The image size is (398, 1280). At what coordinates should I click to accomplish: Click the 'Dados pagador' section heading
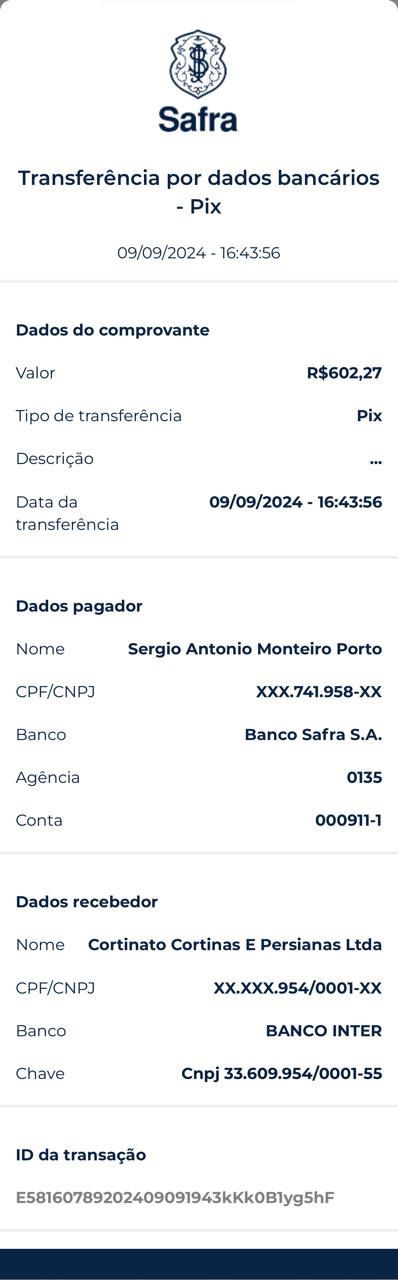point(79,606)
